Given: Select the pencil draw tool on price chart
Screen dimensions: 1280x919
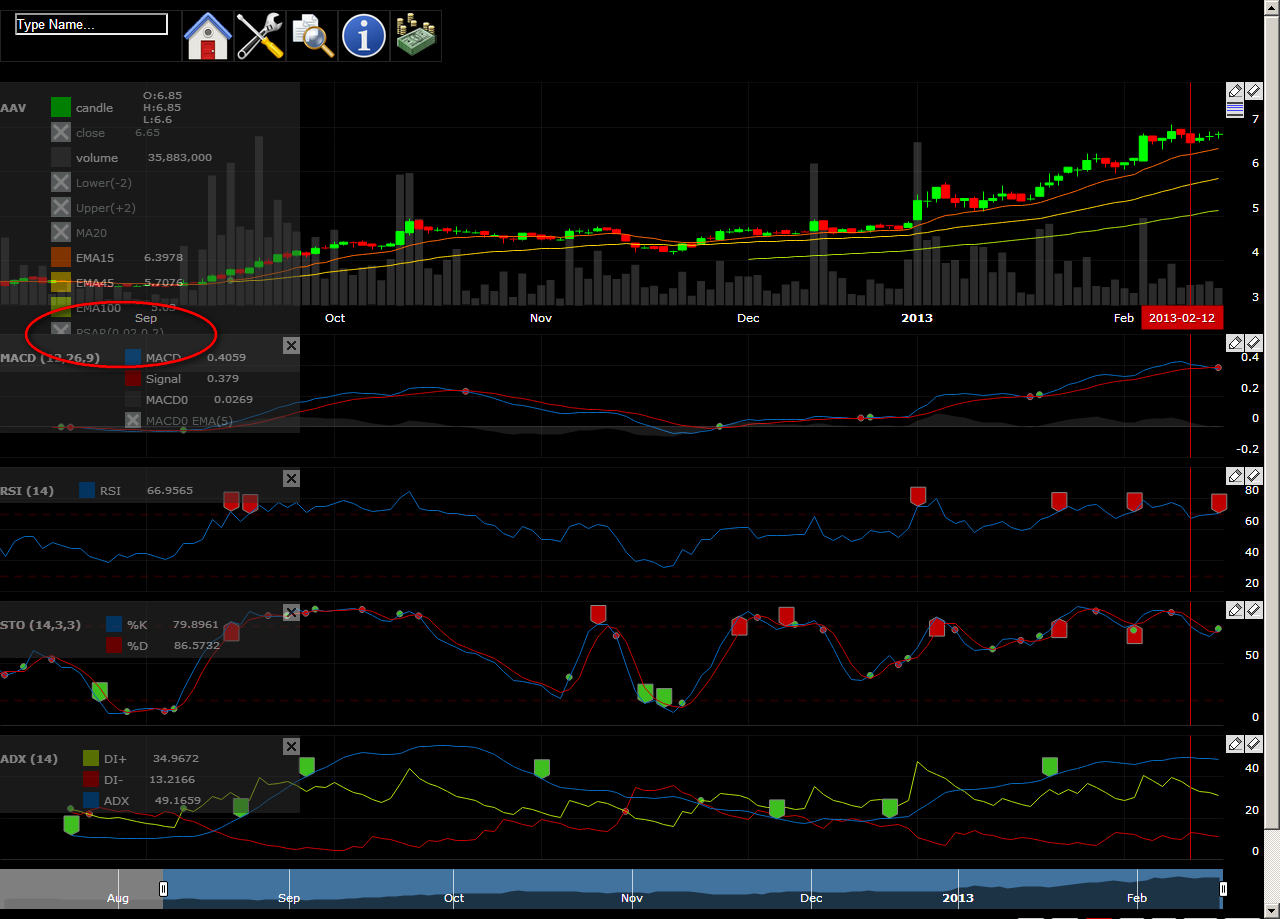Looking at the screenshot, I should coord(1235,91).
